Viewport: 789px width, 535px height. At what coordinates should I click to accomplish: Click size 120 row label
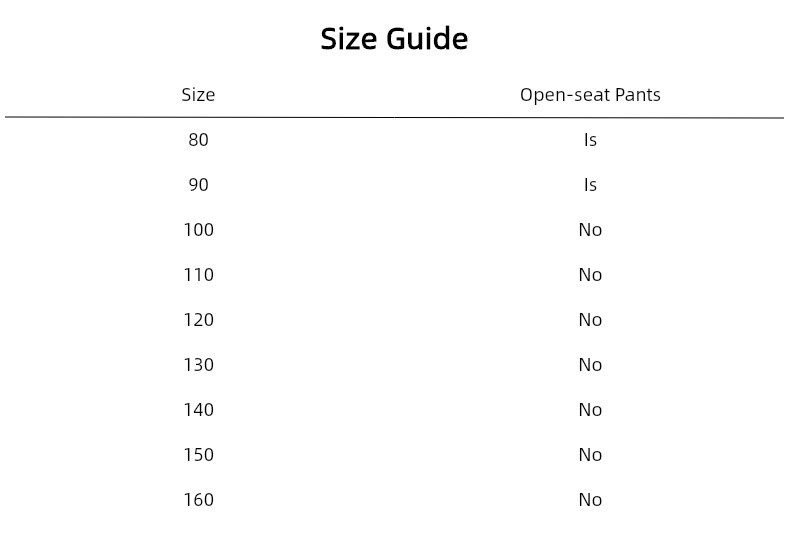[198, 320]
